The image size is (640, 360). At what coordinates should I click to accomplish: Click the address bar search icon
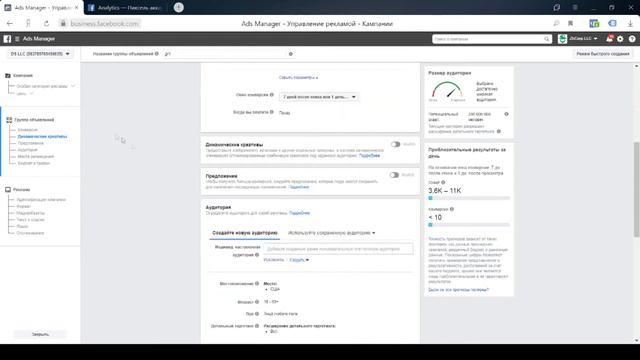coord(556,24)
